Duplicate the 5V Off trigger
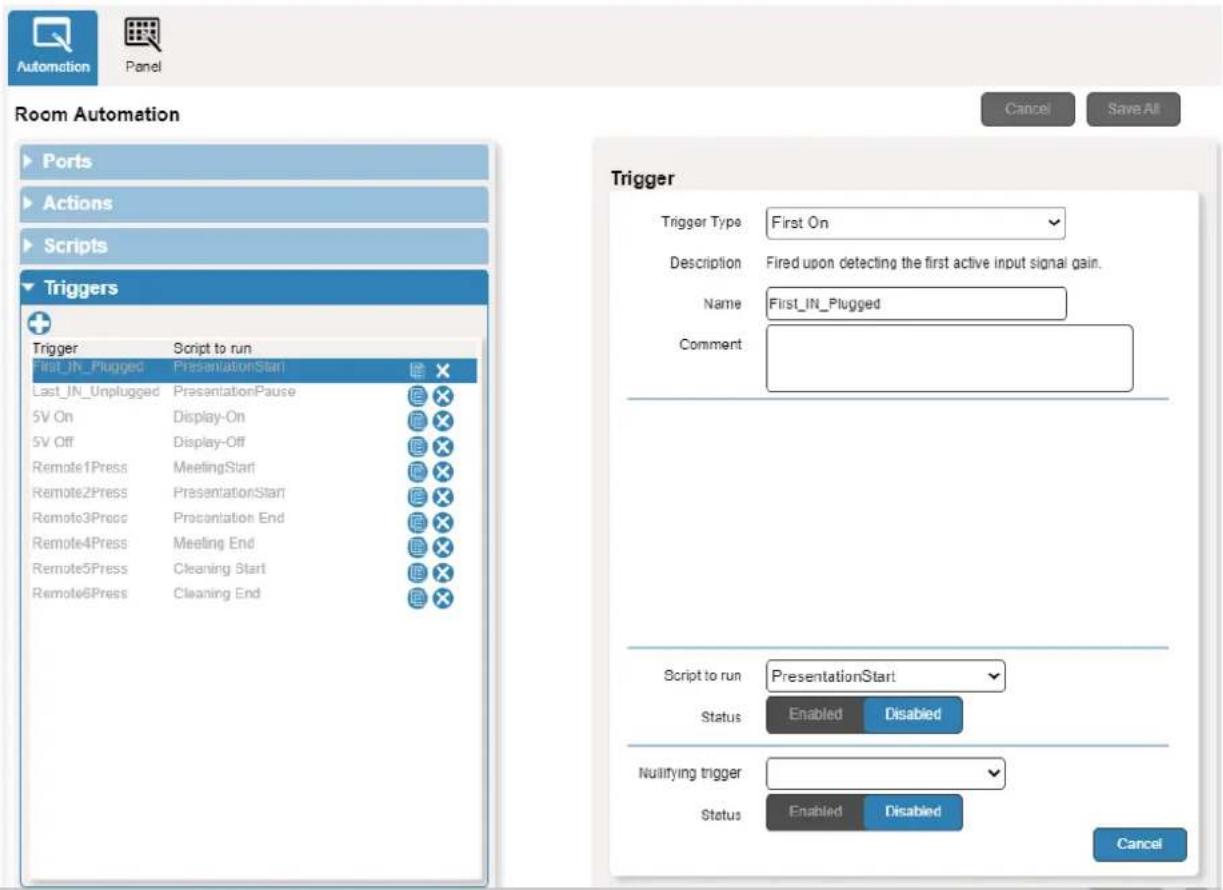This screenshot has width=1223, height=890. 417,447
